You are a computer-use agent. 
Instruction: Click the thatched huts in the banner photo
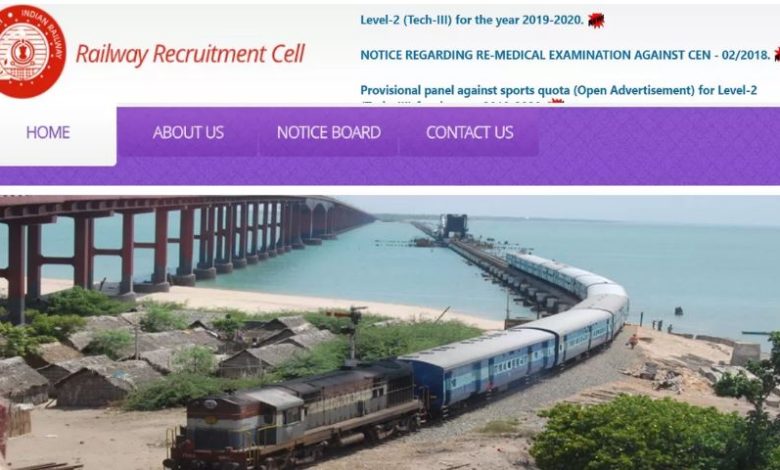tap(139, 358)
